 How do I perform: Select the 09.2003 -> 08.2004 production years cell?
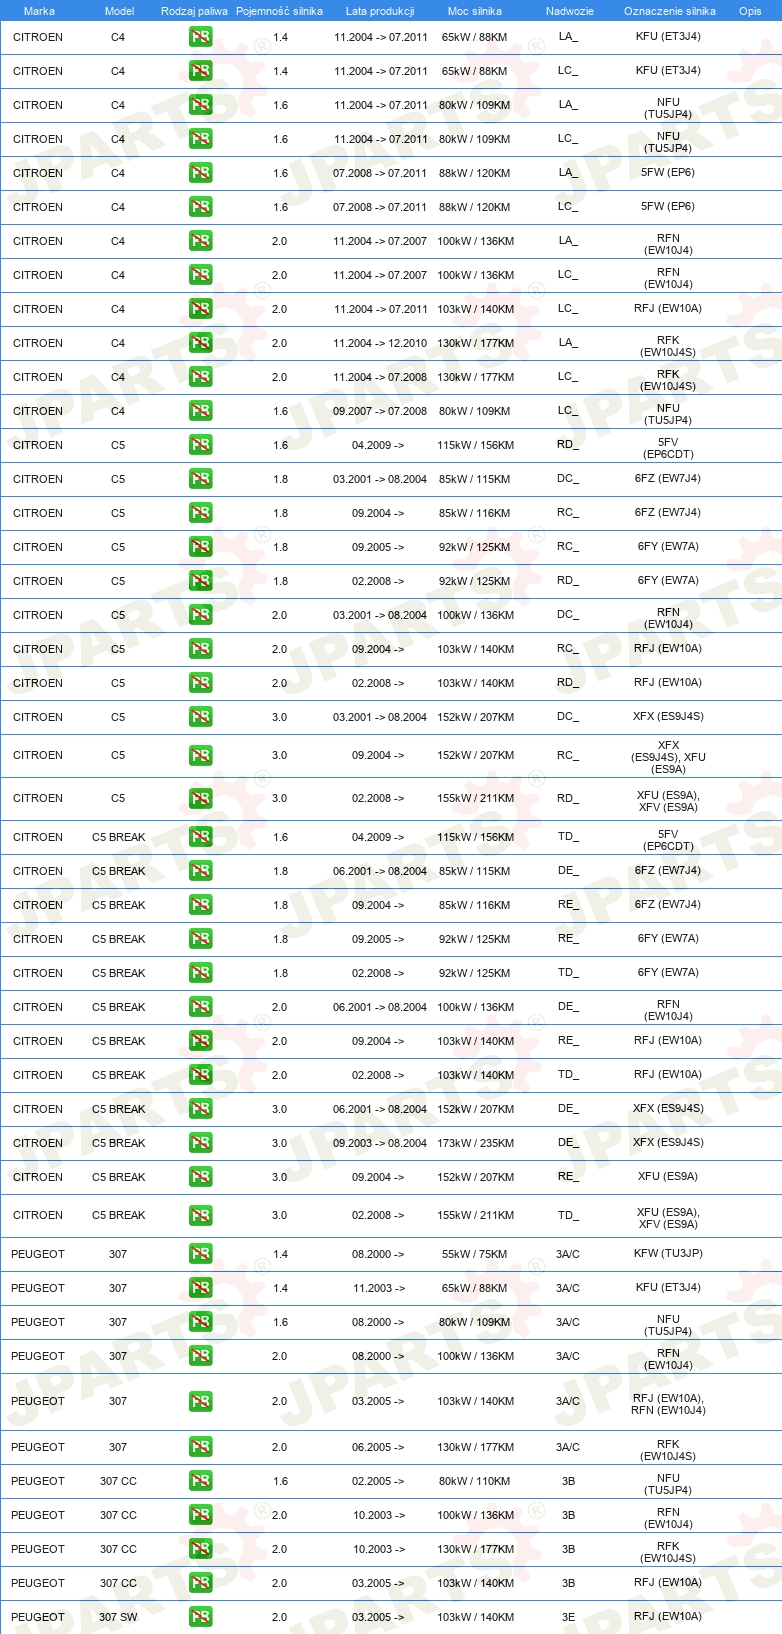[x=380, y=1143]
